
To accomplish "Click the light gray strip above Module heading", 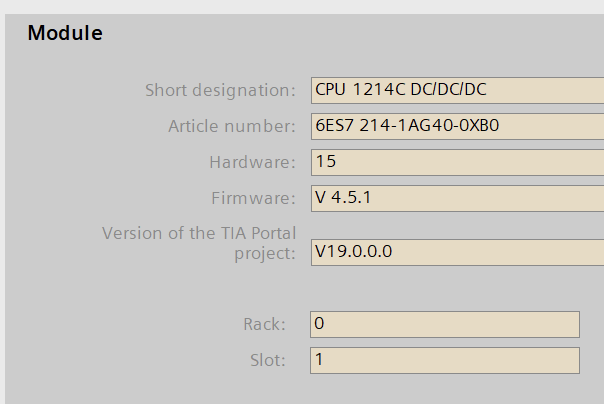I will (x=300, y=6).
